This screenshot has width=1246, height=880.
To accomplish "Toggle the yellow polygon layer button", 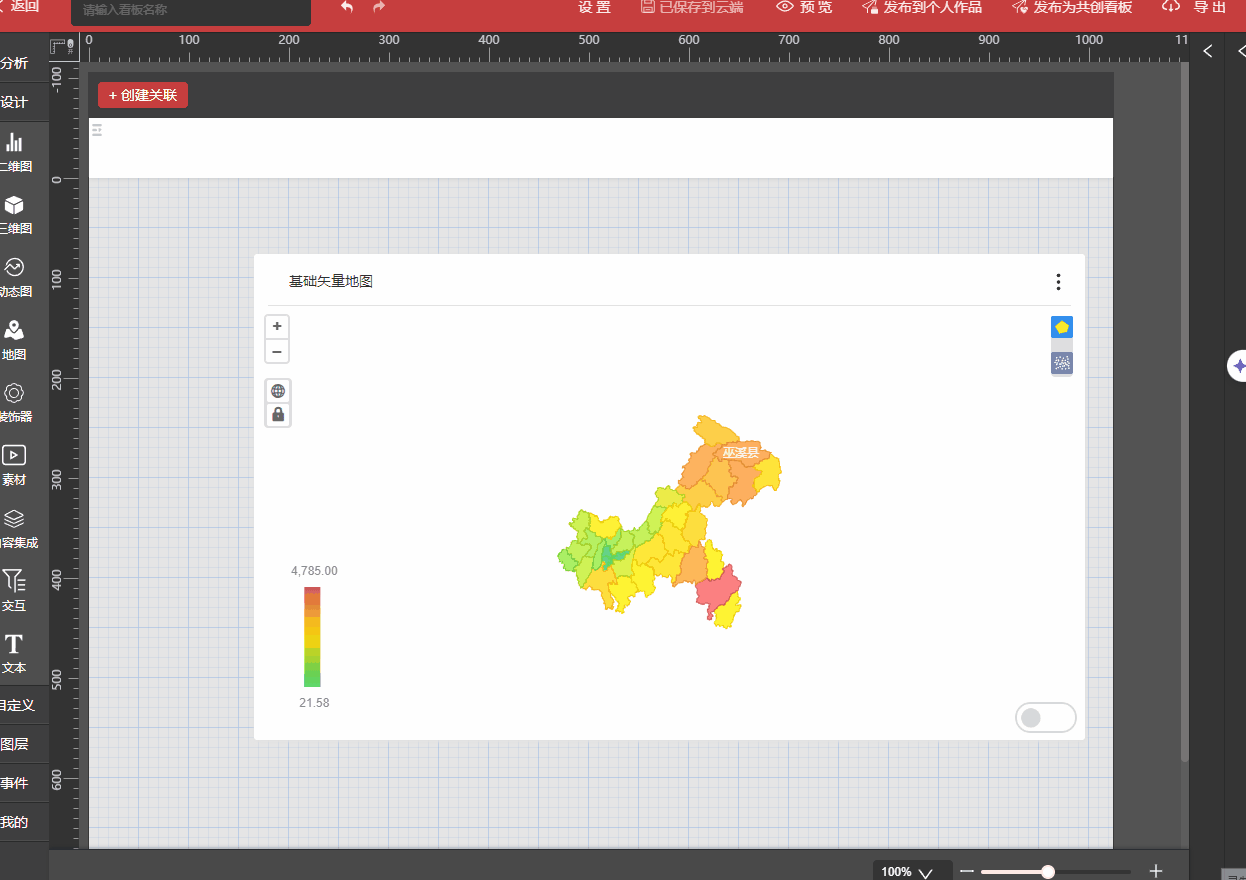I will (x=1062, y=327).
